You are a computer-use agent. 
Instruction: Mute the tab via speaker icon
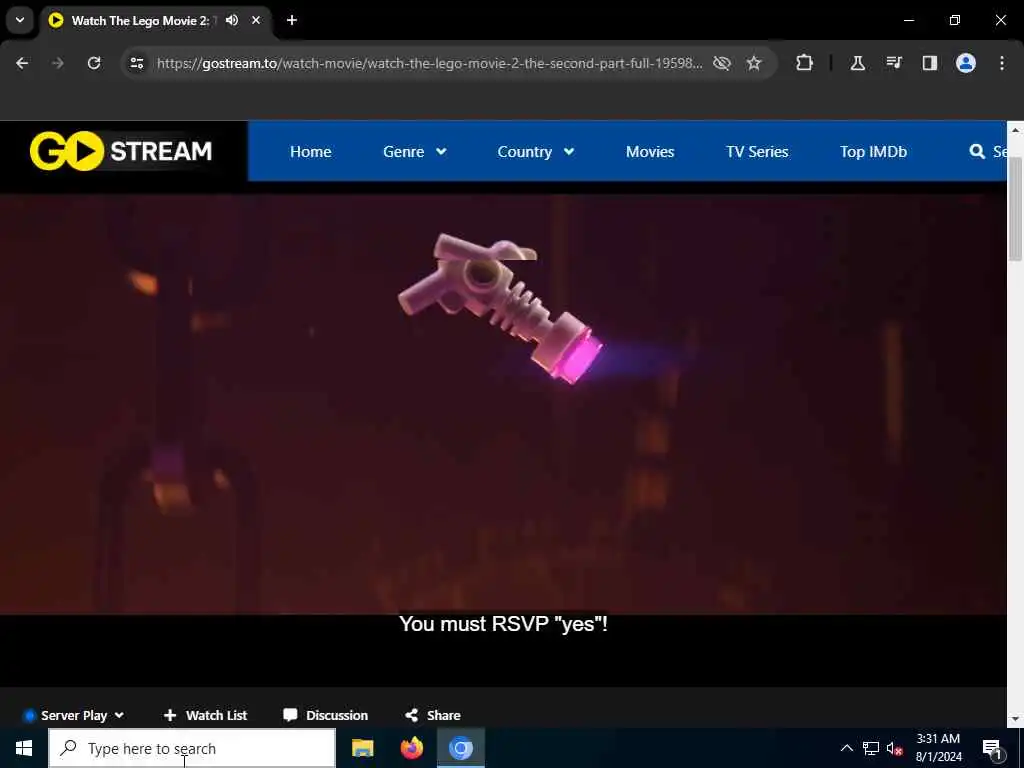pyautogui.click(x=232, y=20)
